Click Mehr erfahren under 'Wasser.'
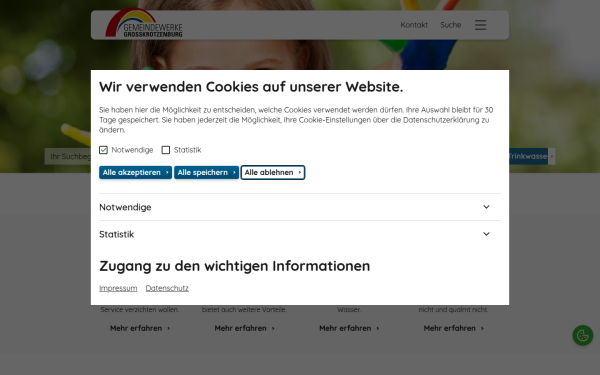The height and width of the screenshot is (375, 600). [x=349, y=328]
